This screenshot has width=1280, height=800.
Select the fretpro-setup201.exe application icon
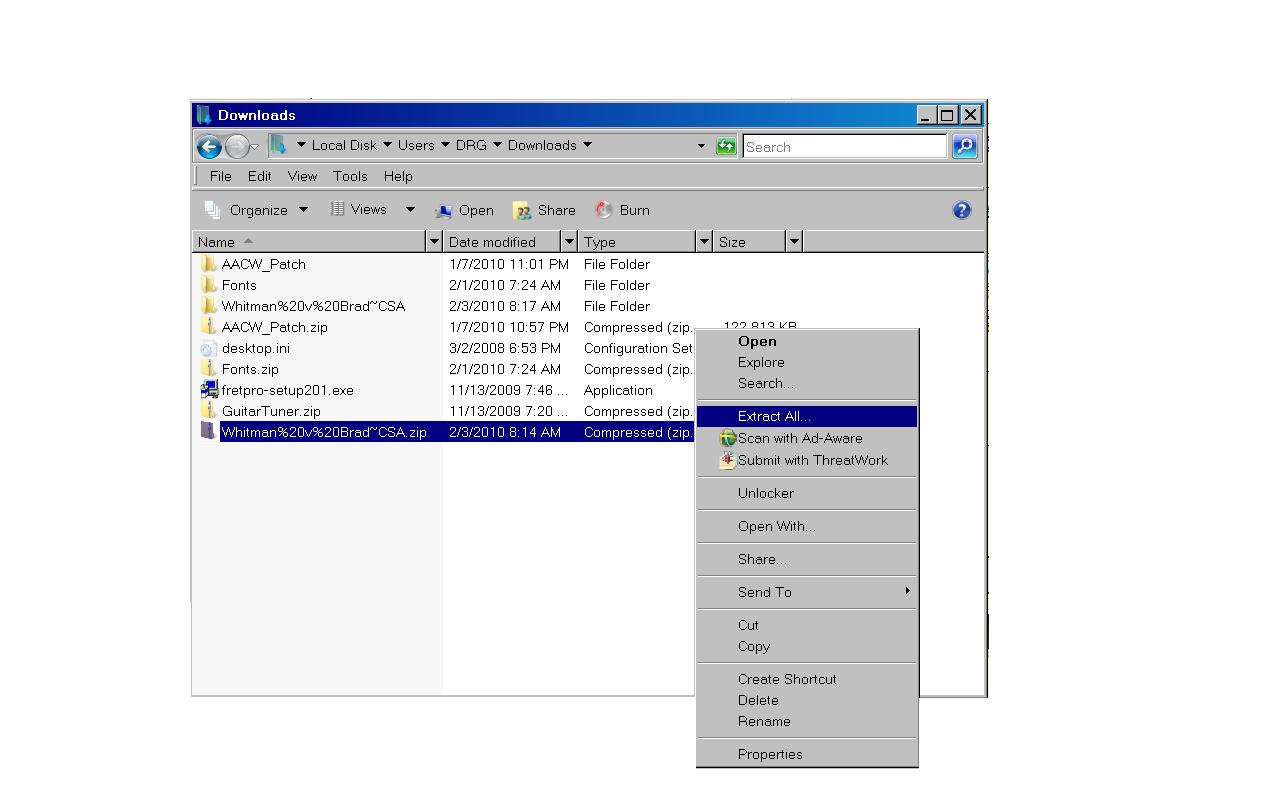coord(208,390)
